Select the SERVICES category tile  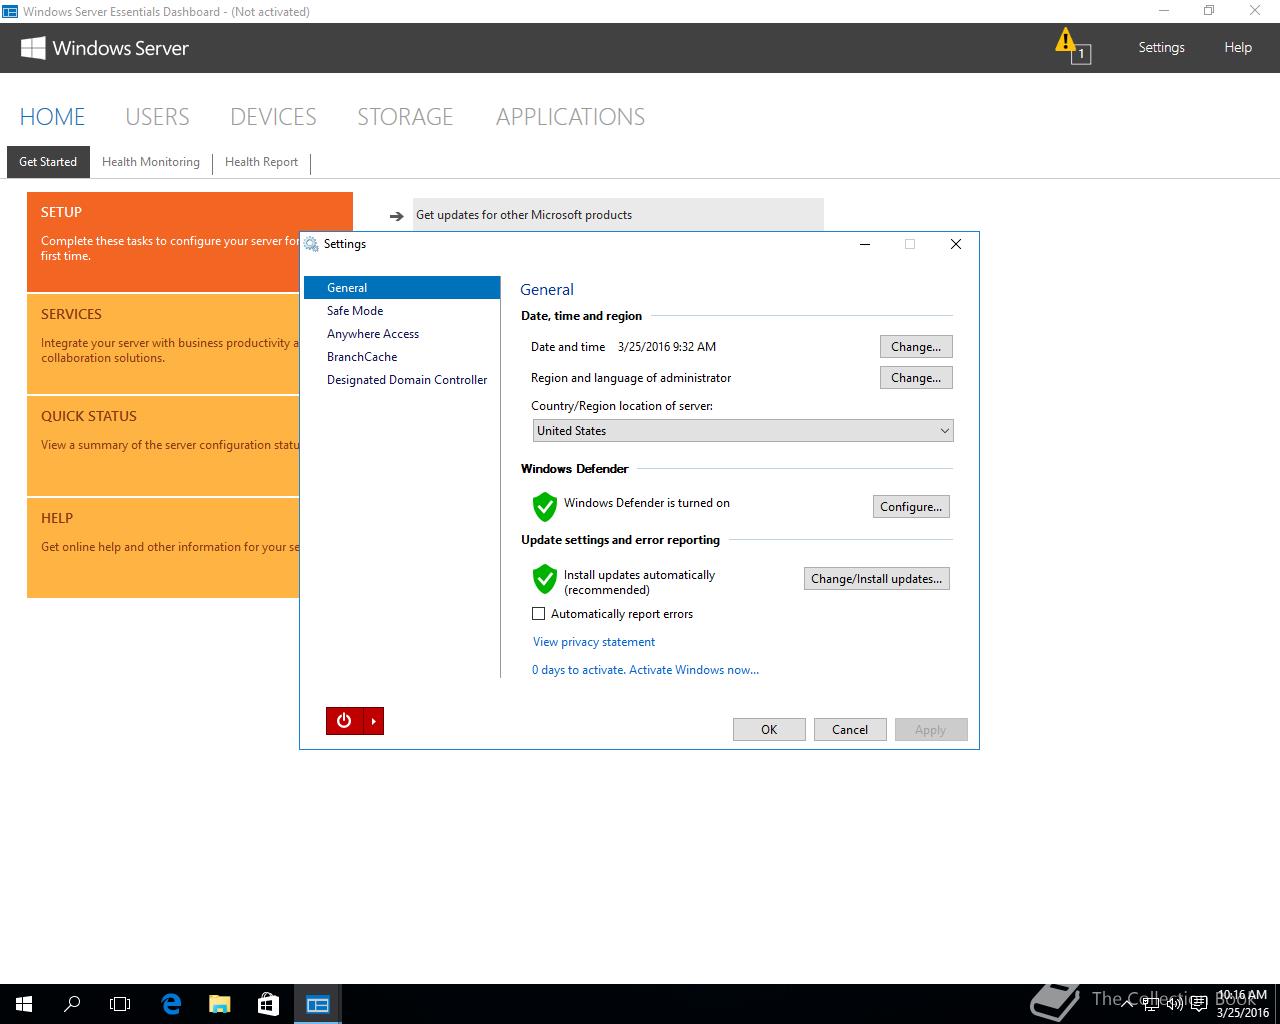[163, 344]
